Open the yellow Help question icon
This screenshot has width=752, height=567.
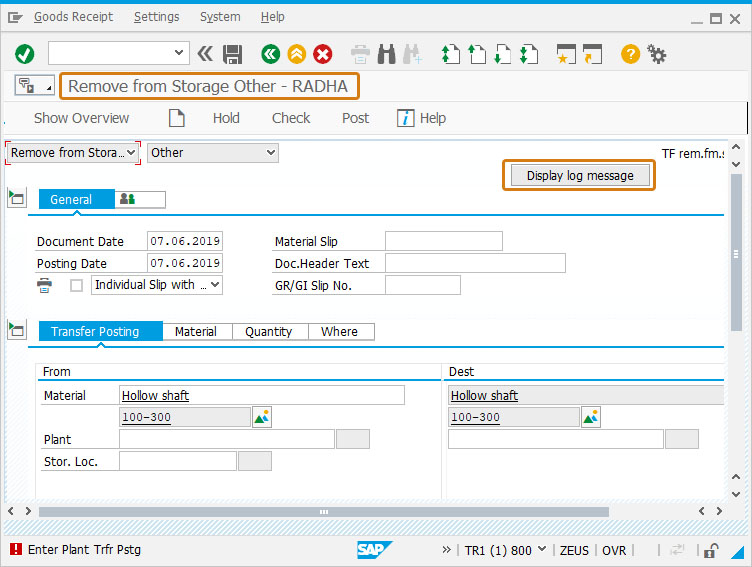pos(630,54)
